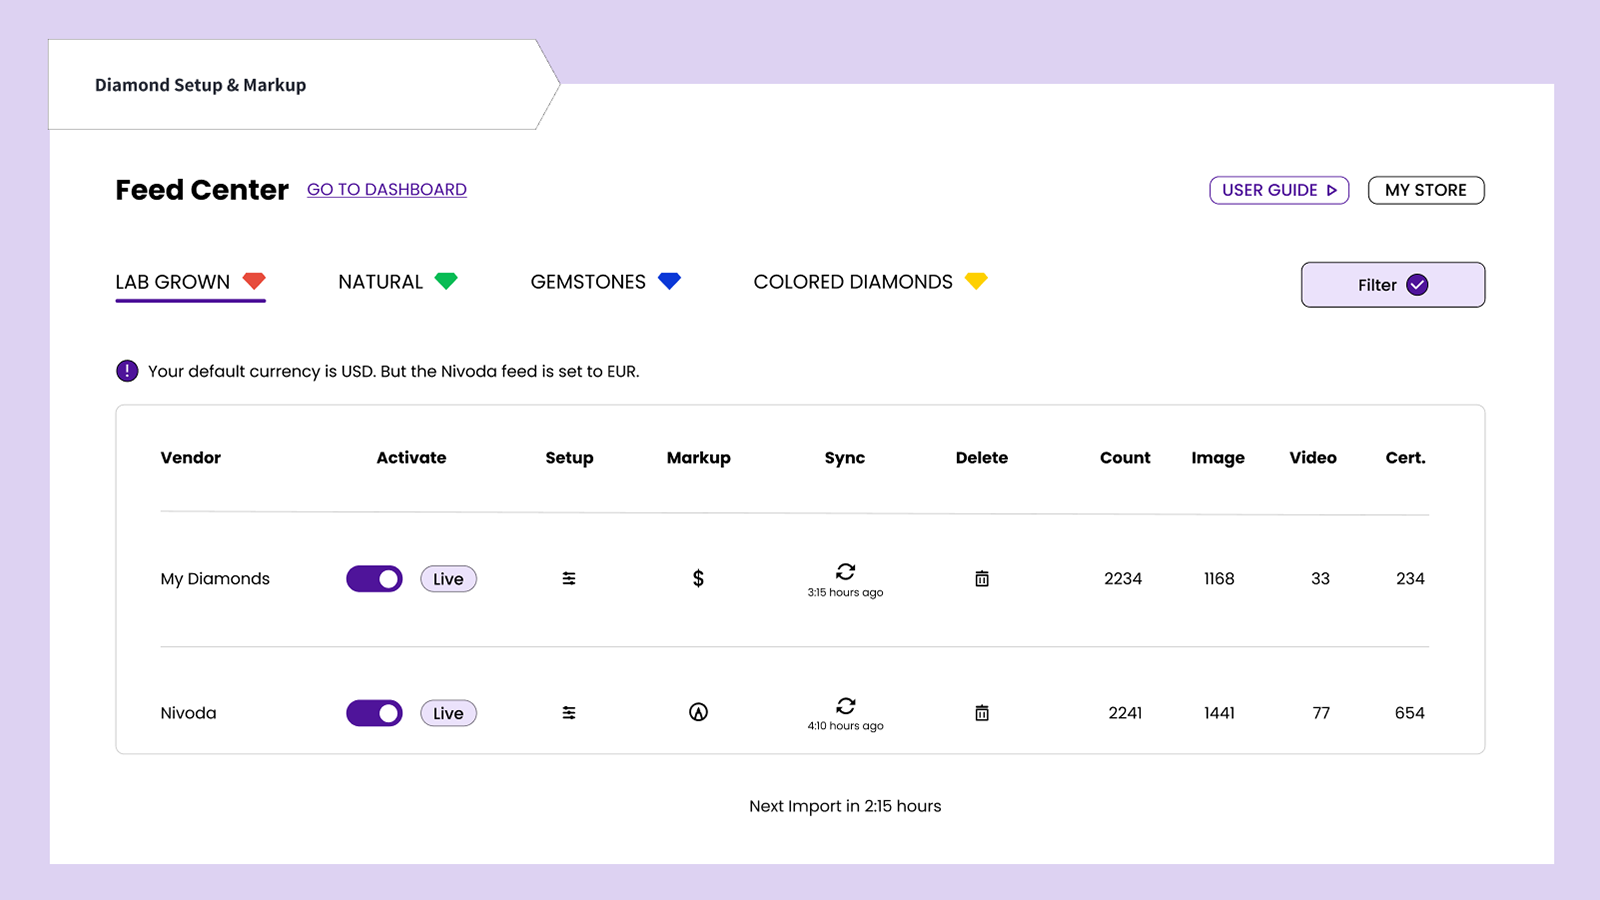Click the Markup column header

699,457
